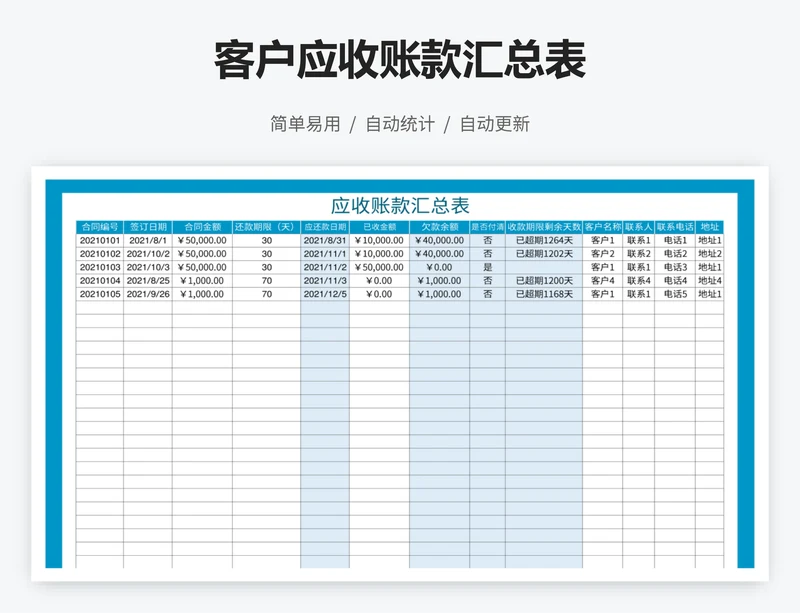Click the 是 paid-status cell in row 20210103
This screenshot has height=613, width=800.
point(487,267)
